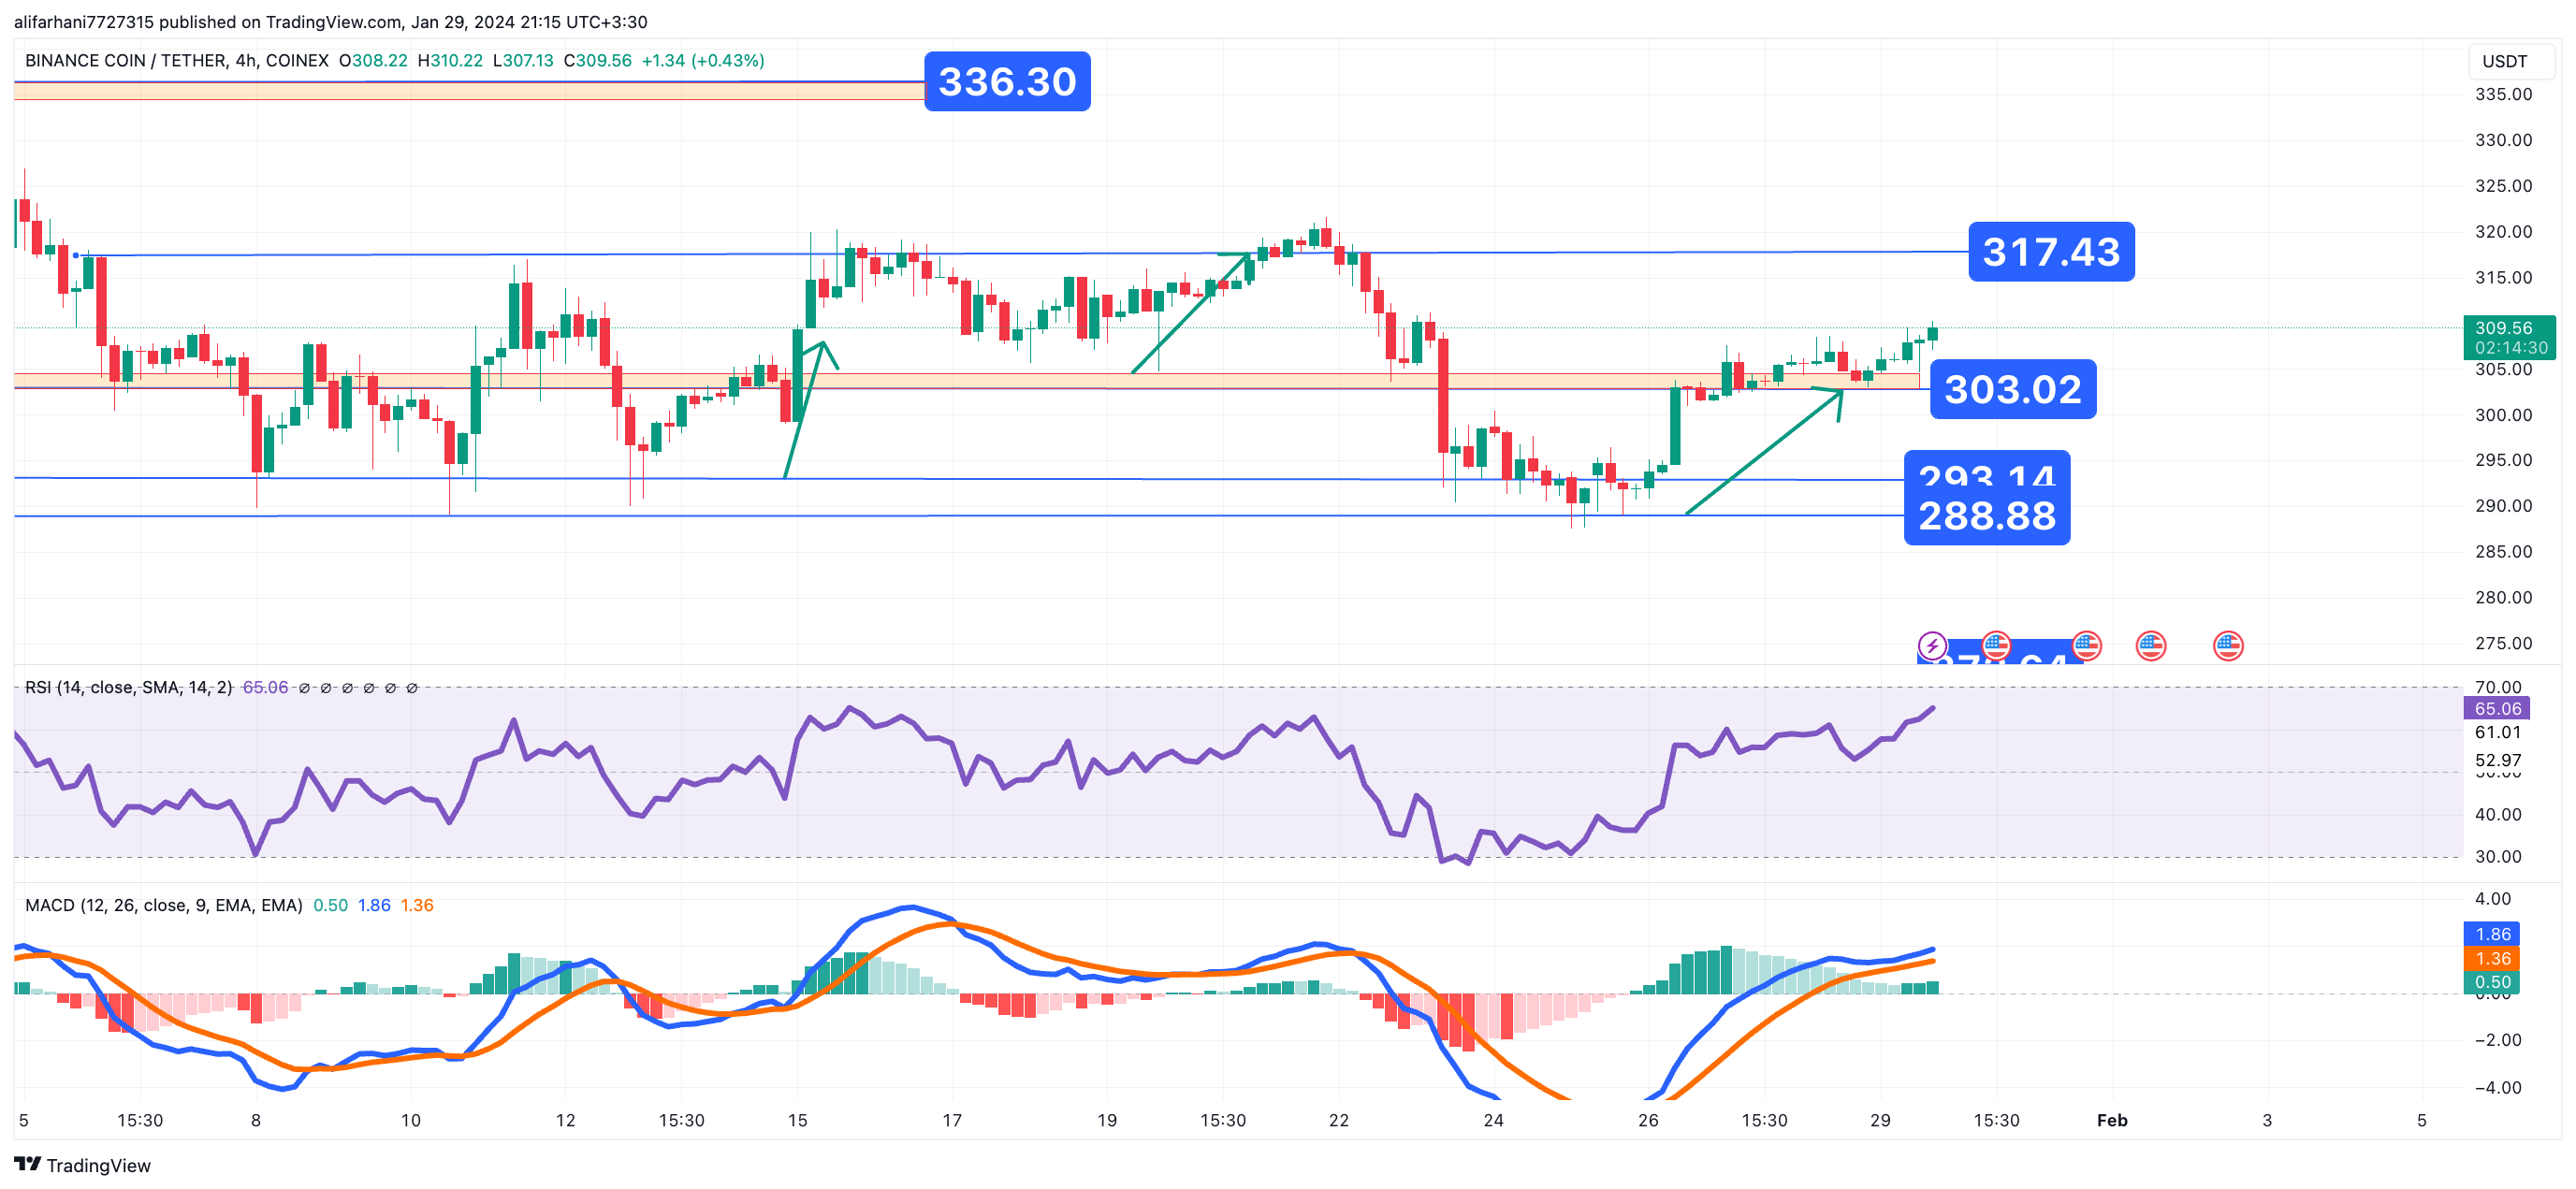
Task: Click the leftmost US flag economic event icon
Action: point(1996,645)
